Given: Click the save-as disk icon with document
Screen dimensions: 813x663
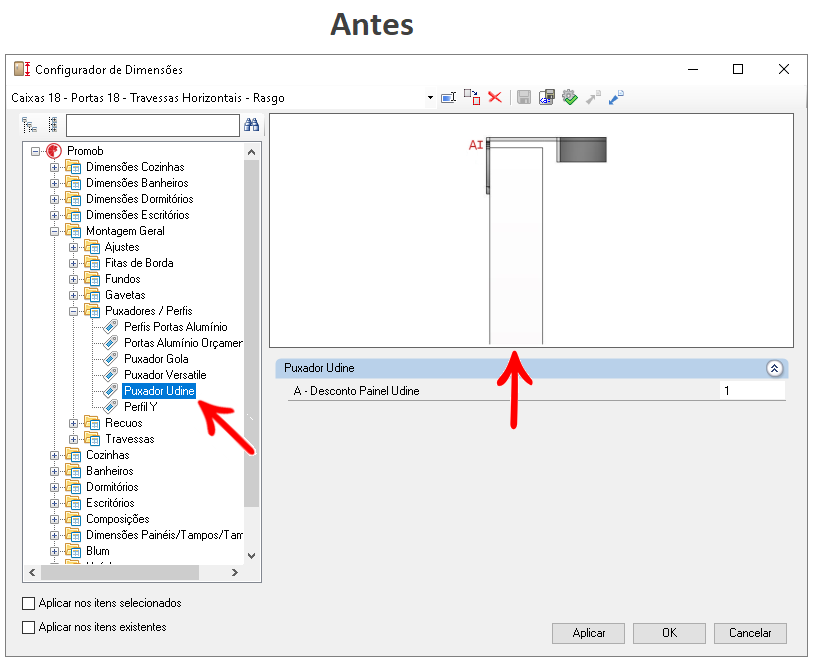Looking at the screenshot, I should coord(546,97).
